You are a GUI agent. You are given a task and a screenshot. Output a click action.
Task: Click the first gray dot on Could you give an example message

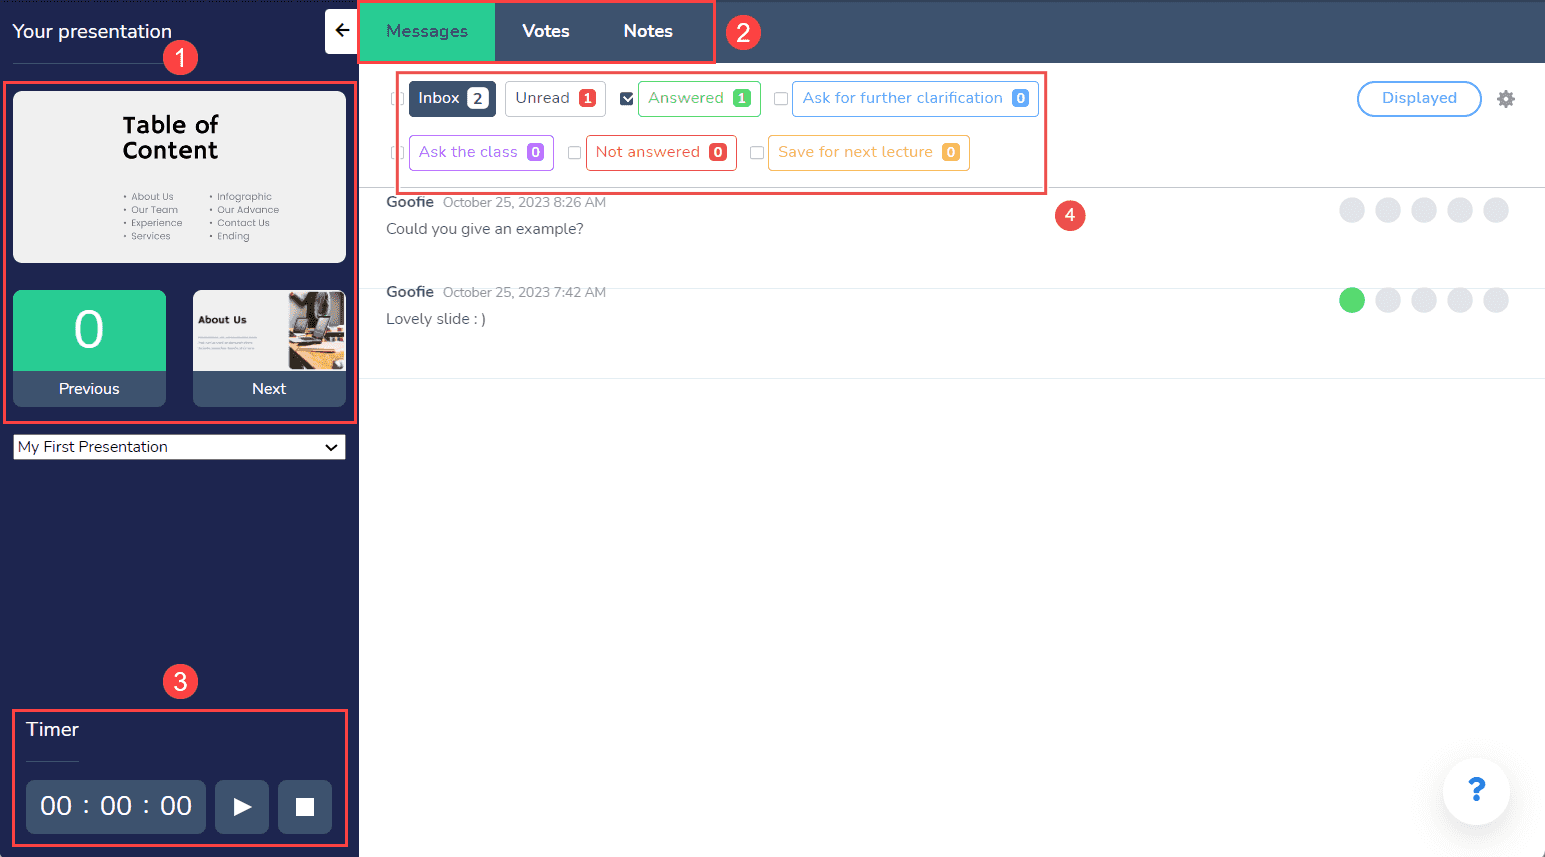point(1352,210)
